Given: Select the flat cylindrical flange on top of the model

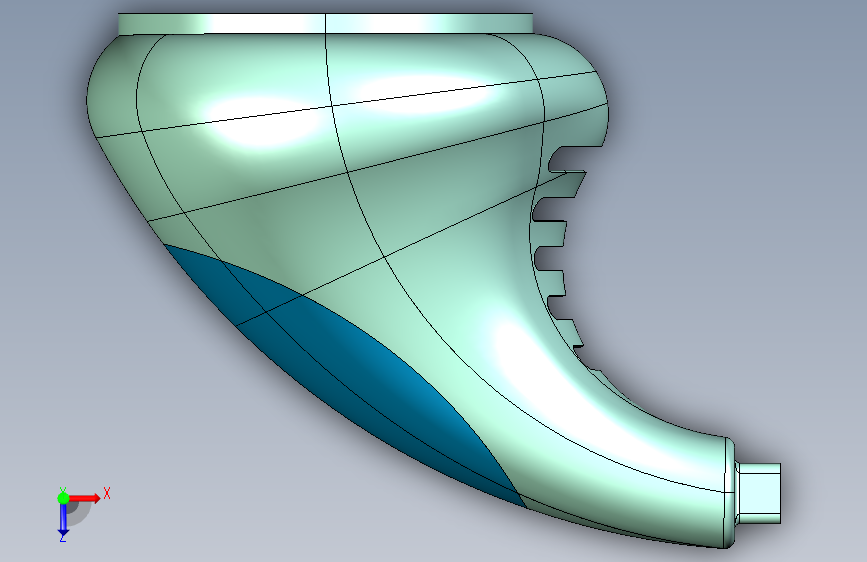Looking at the screenshot, I should pos(326,24).
